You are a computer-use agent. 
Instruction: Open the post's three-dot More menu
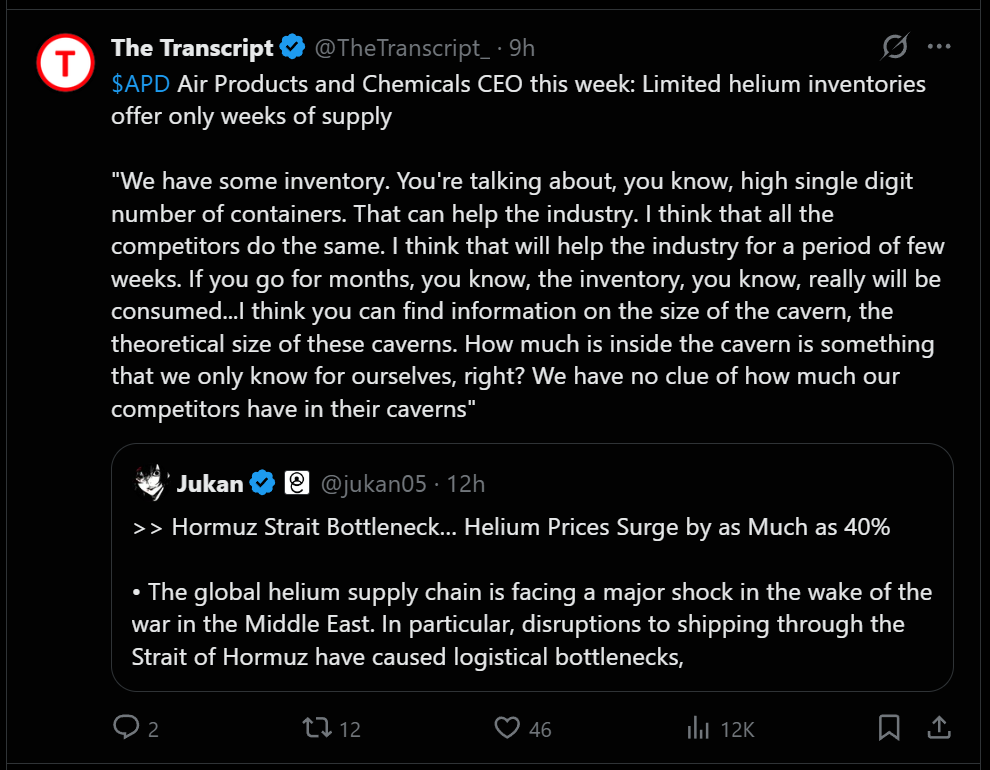pos(939,46)
